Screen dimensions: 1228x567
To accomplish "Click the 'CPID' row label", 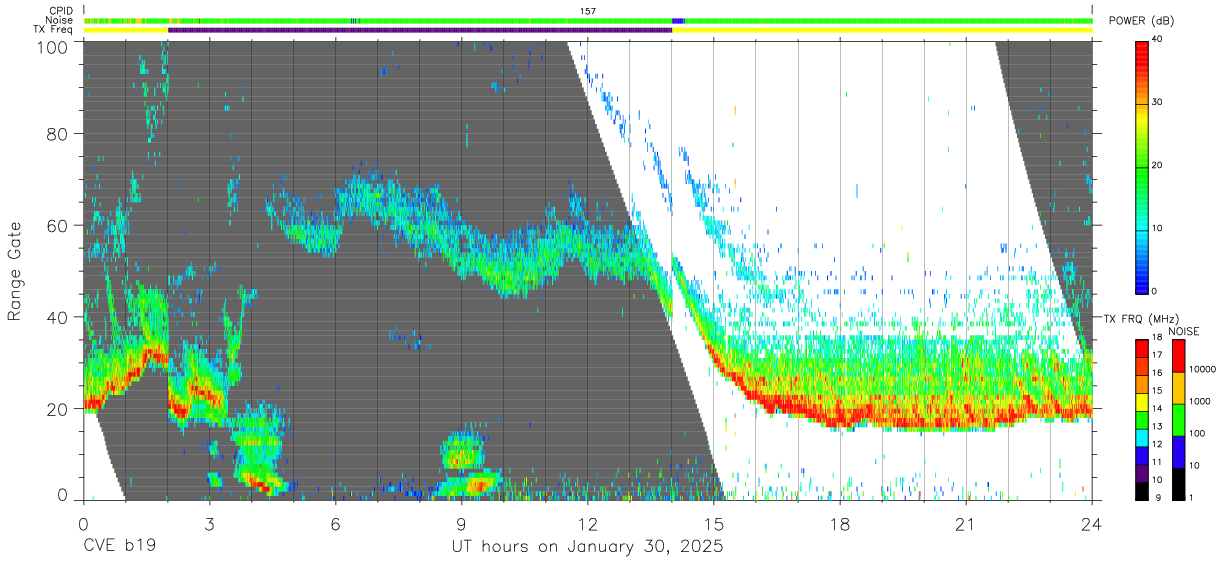I will point(61,11).
